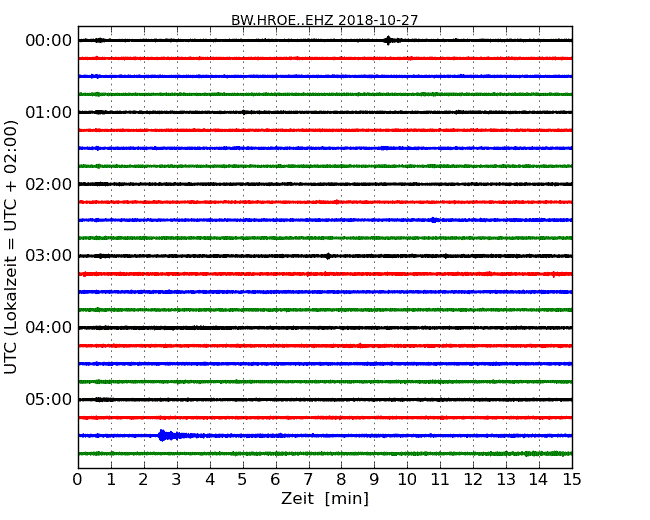This screenshot has height=520, width=650.
Task: Click the x-axis tick label 0
Action: tap(78, 479)
